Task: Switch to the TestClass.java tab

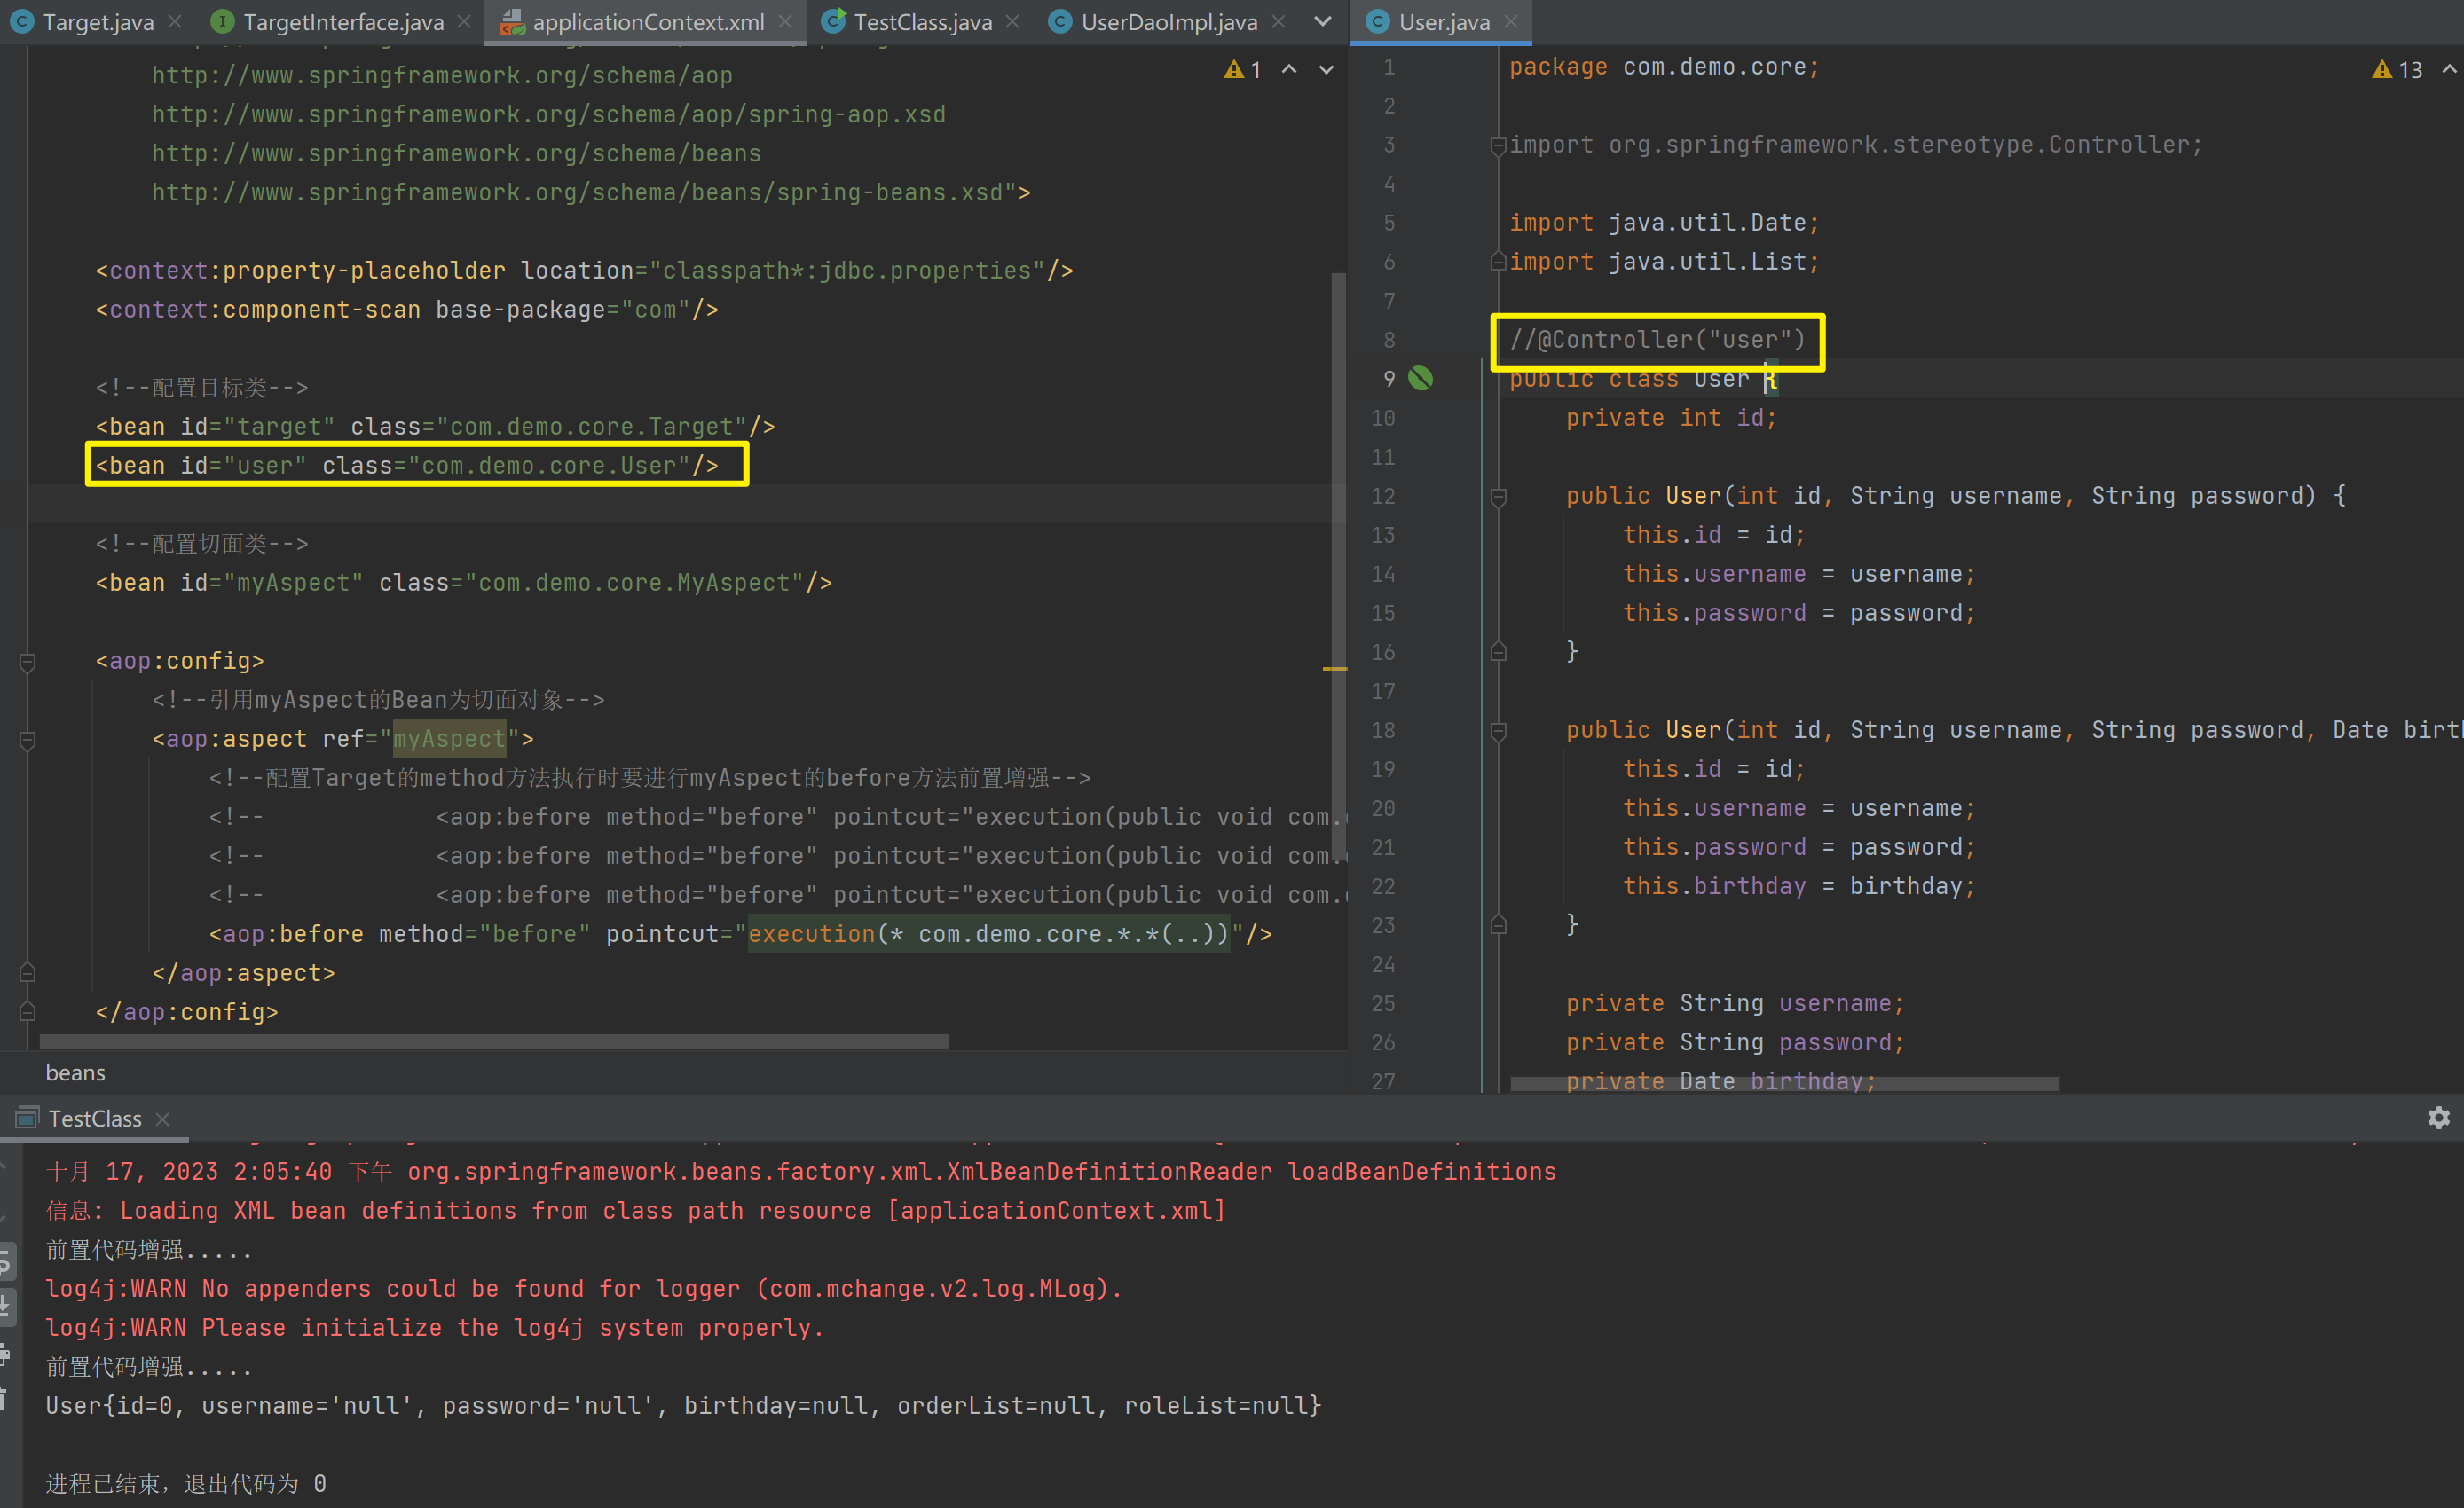Action: click(x=921, y=21)
